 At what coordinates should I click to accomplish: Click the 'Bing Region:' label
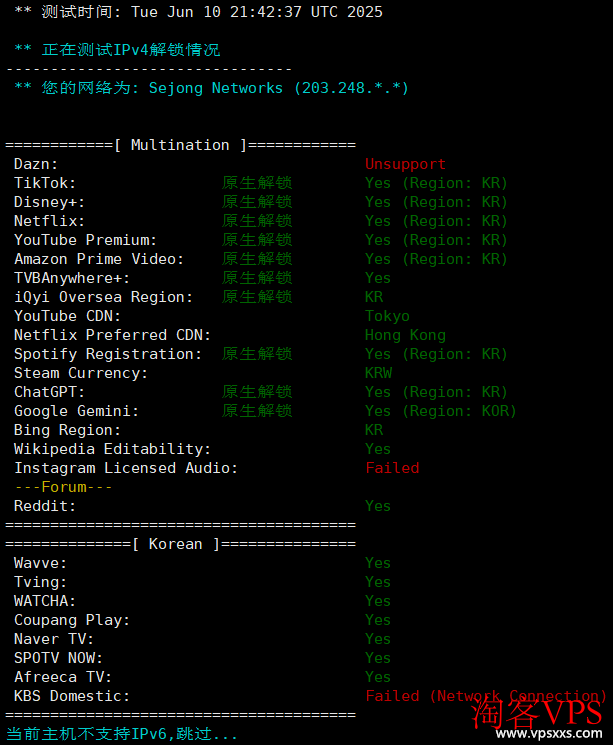click(x=67, y=430)
